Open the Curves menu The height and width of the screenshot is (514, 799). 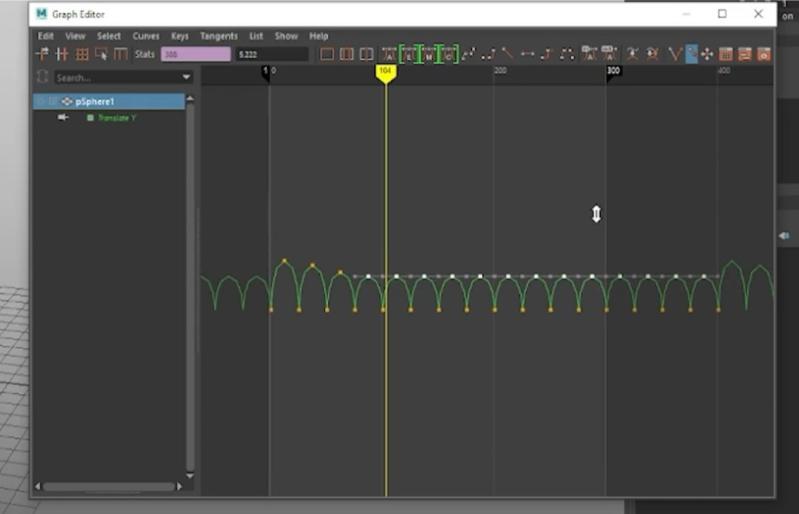[x=146, y=36]
